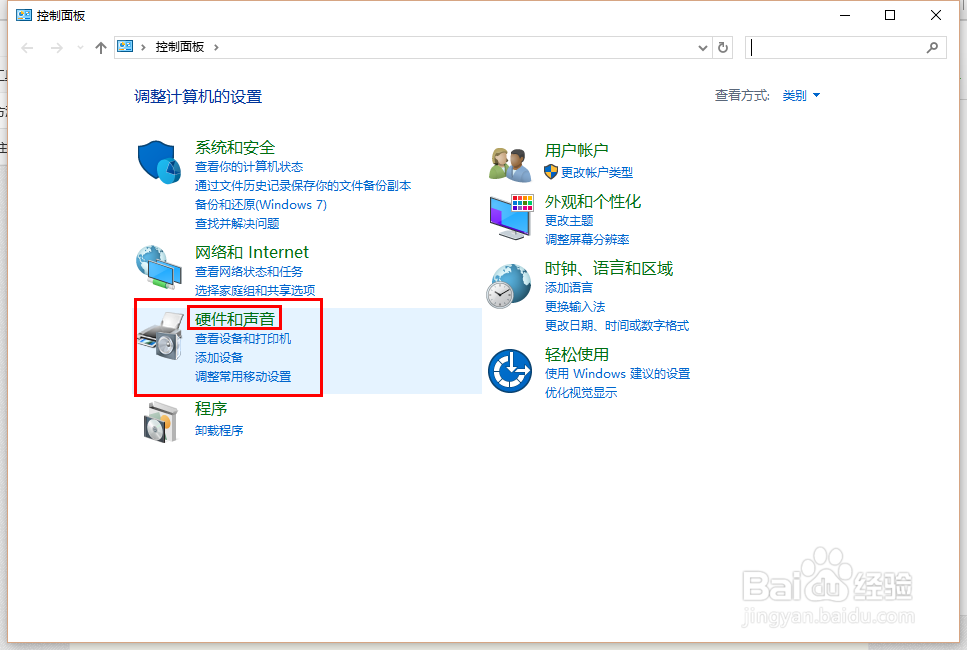Click the Control Panel icon in the address bar
The height and width of the screenshot is (650, 967).
pyautogui.click(x=125, y=46)
